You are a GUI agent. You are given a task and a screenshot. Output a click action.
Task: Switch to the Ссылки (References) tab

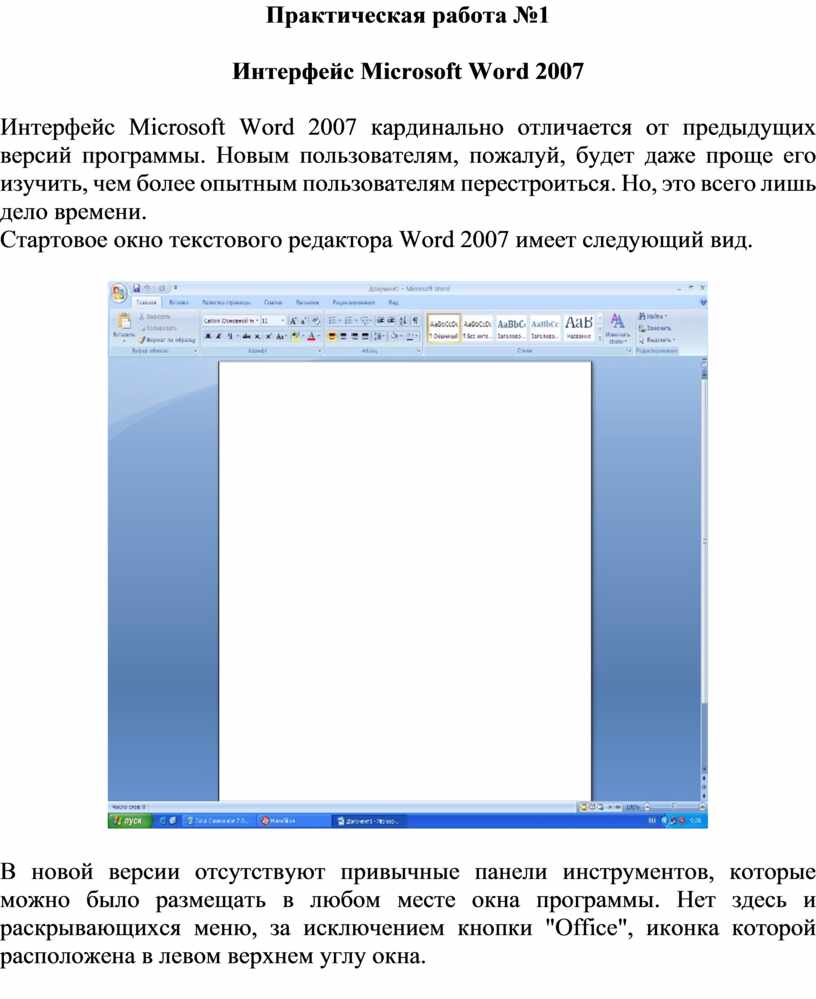coord(273,303)
